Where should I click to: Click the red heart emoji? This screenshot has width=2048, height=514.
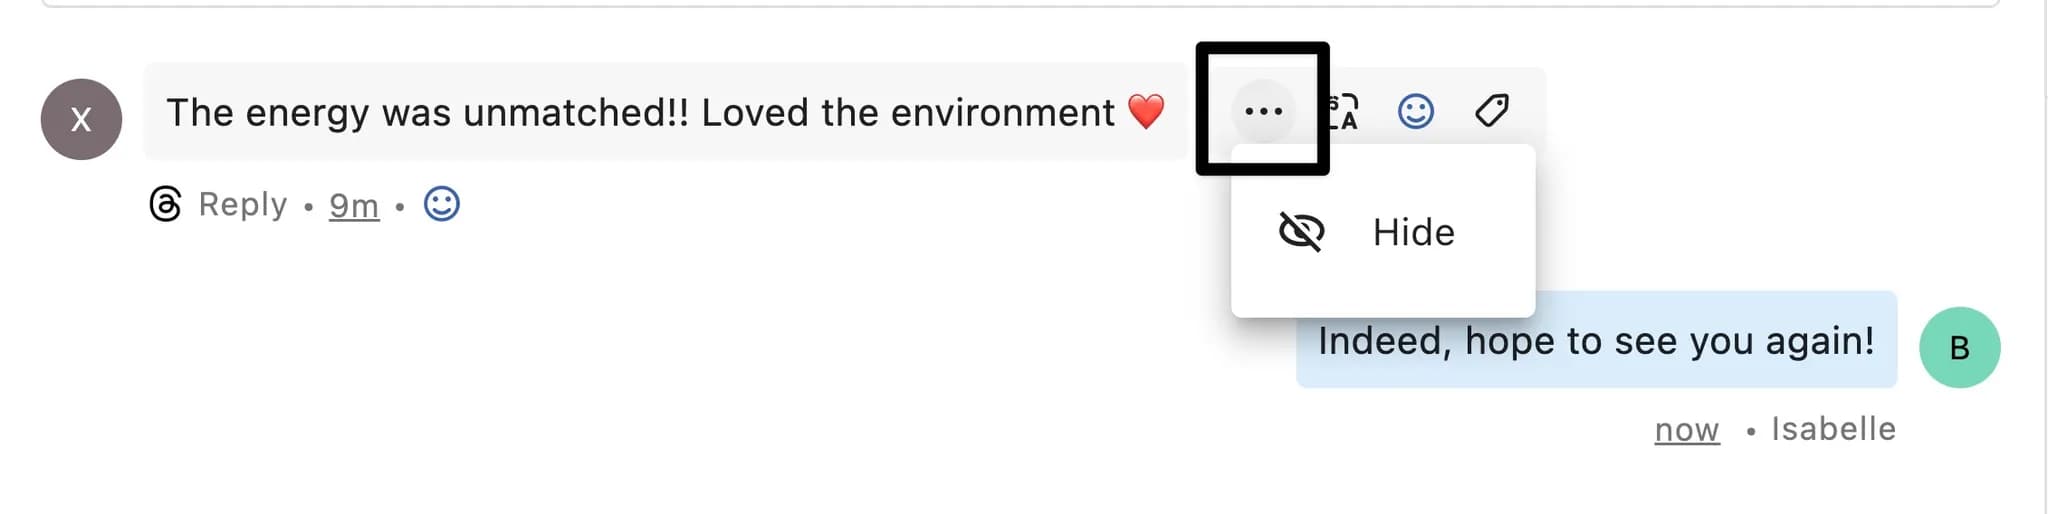[1146, 111]
